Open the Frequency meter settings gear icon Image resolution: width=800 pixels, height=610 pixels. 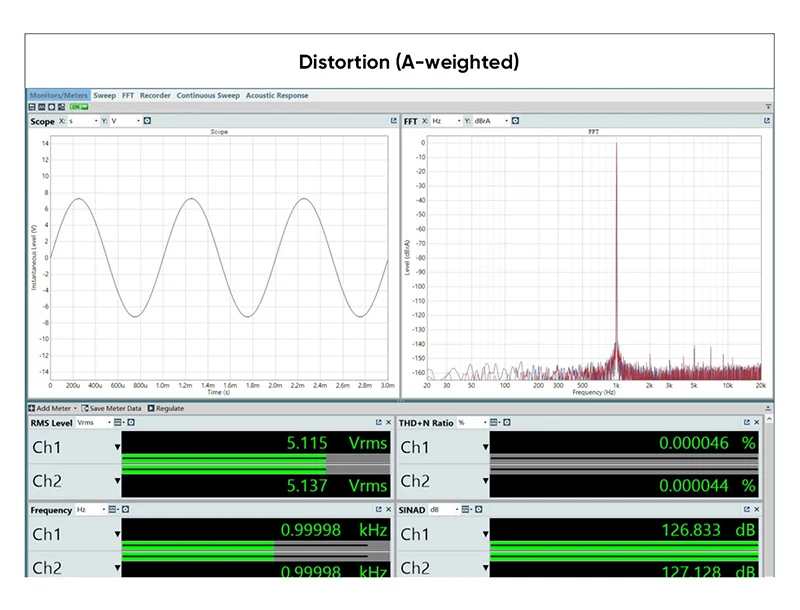pyautogui.click(x=126, y=510)
